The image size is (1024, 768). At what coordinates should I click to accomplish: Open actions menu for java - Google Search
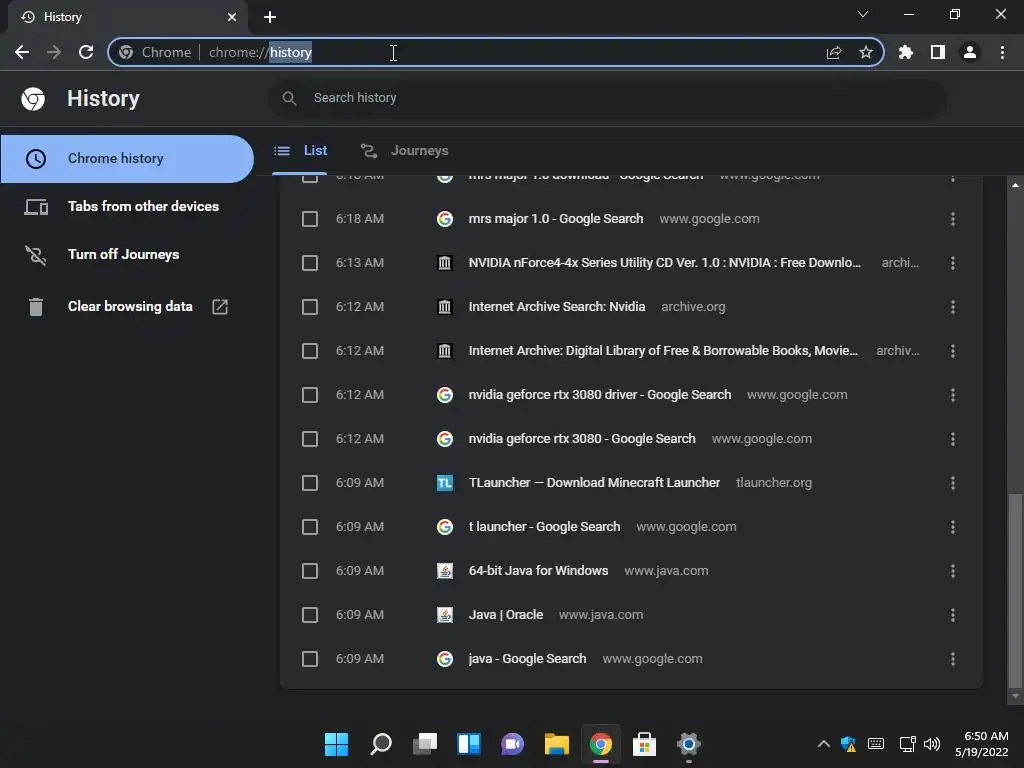[x=952, y=659]
